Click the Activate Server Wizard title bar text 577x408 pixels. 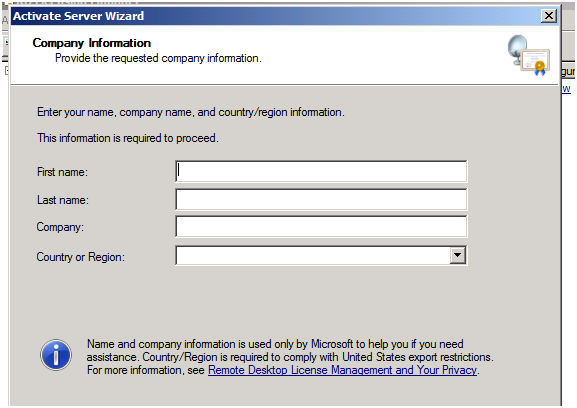[78, 16]
